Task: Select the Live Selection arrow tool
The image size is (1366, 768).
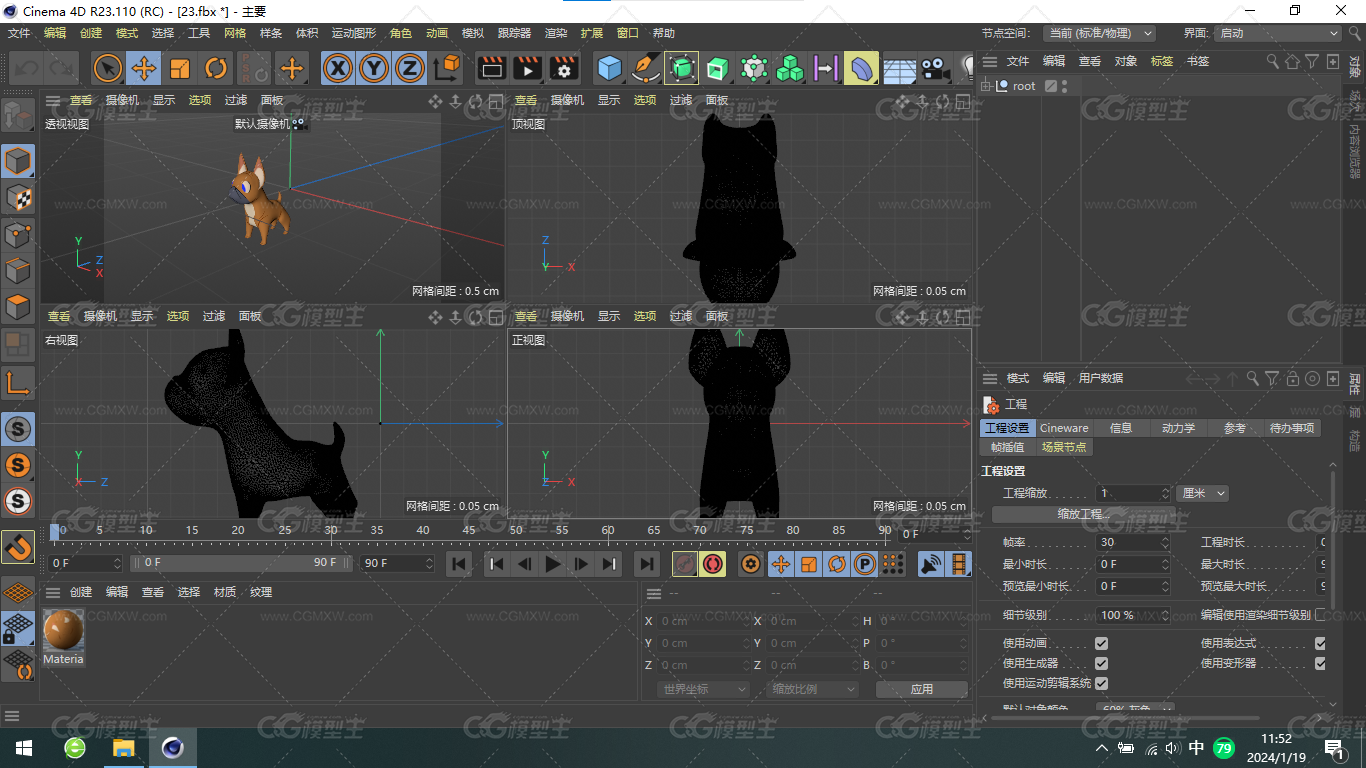Action: 108,68
